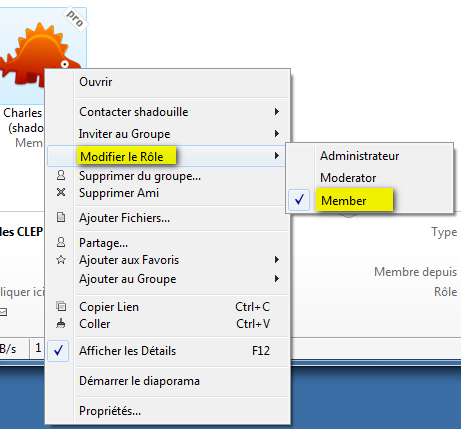Expand the Ajouter au Groupe submenu arrow
This screenshot has height=429, width=461.
[x=277, y=279]
